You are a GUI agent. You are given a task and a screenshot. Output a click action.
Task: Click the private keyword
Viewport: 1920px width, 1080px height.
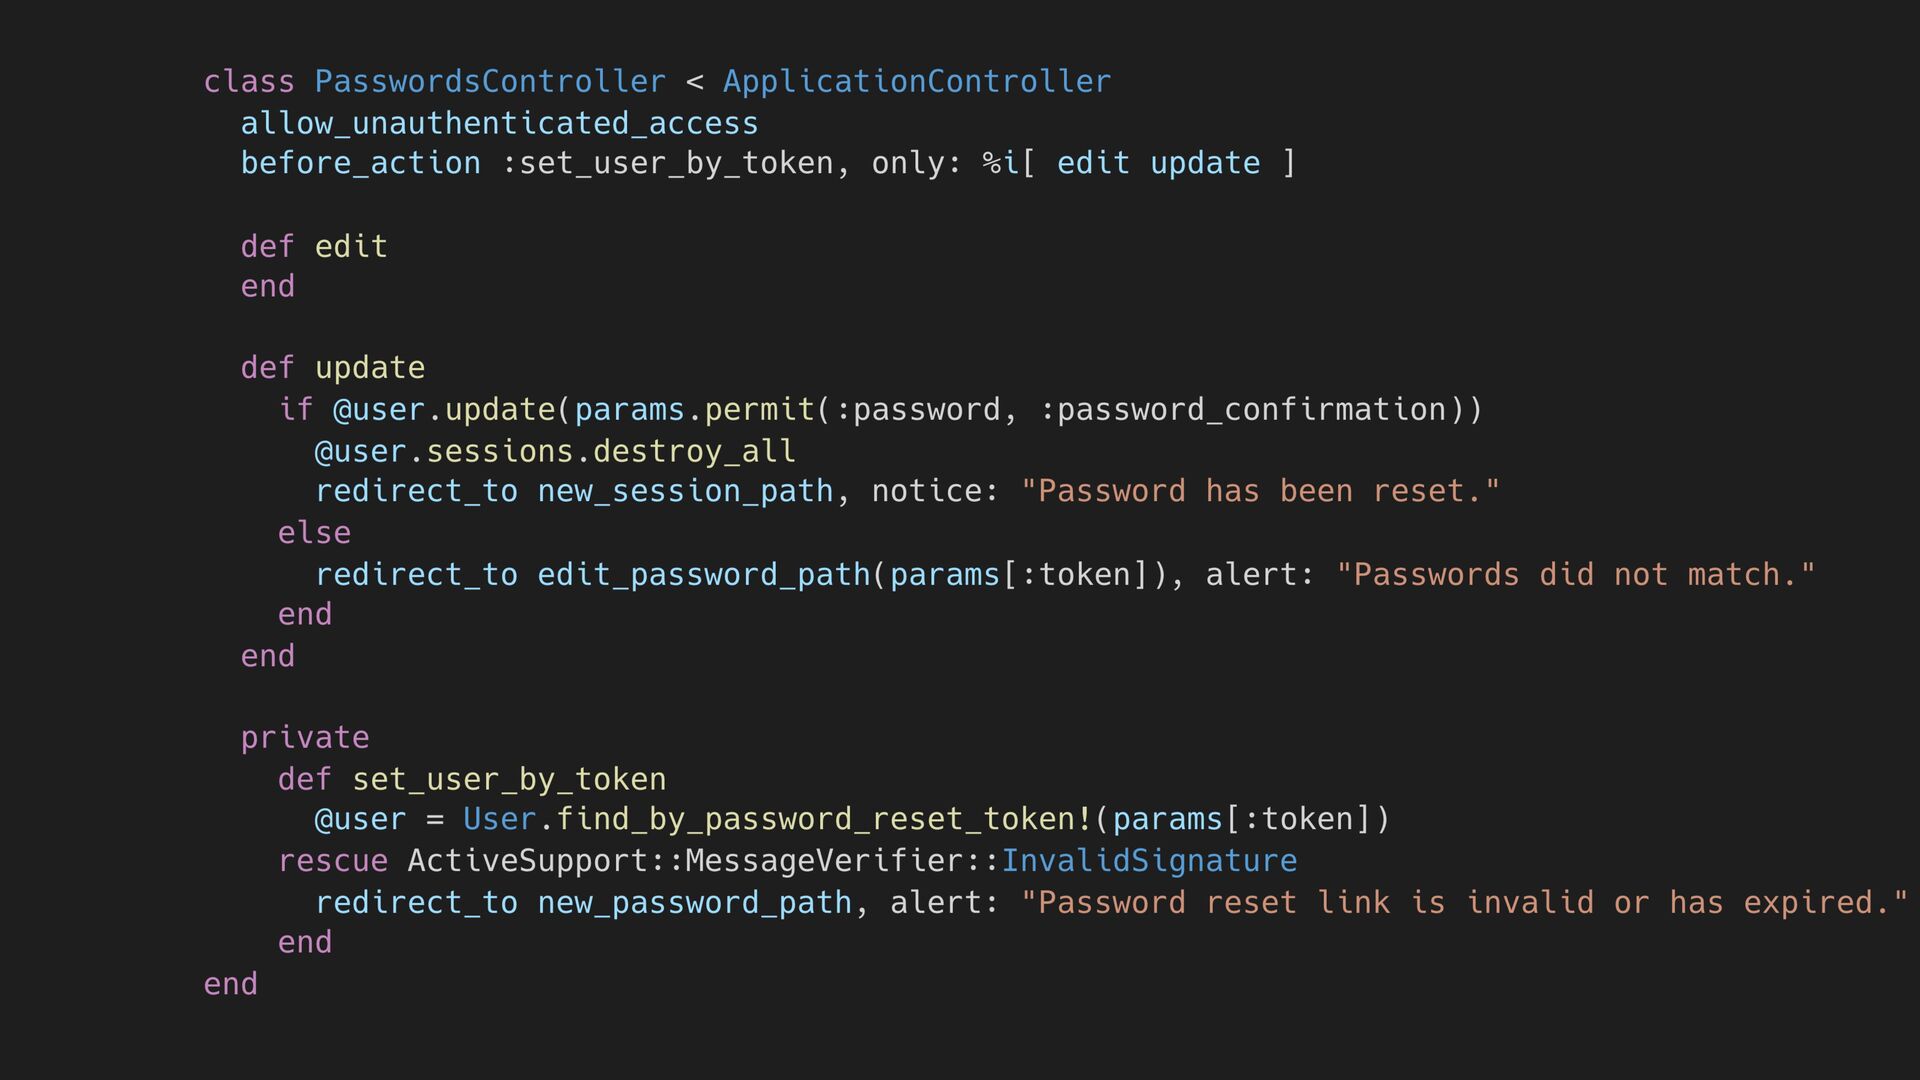[x=305, y=738]
